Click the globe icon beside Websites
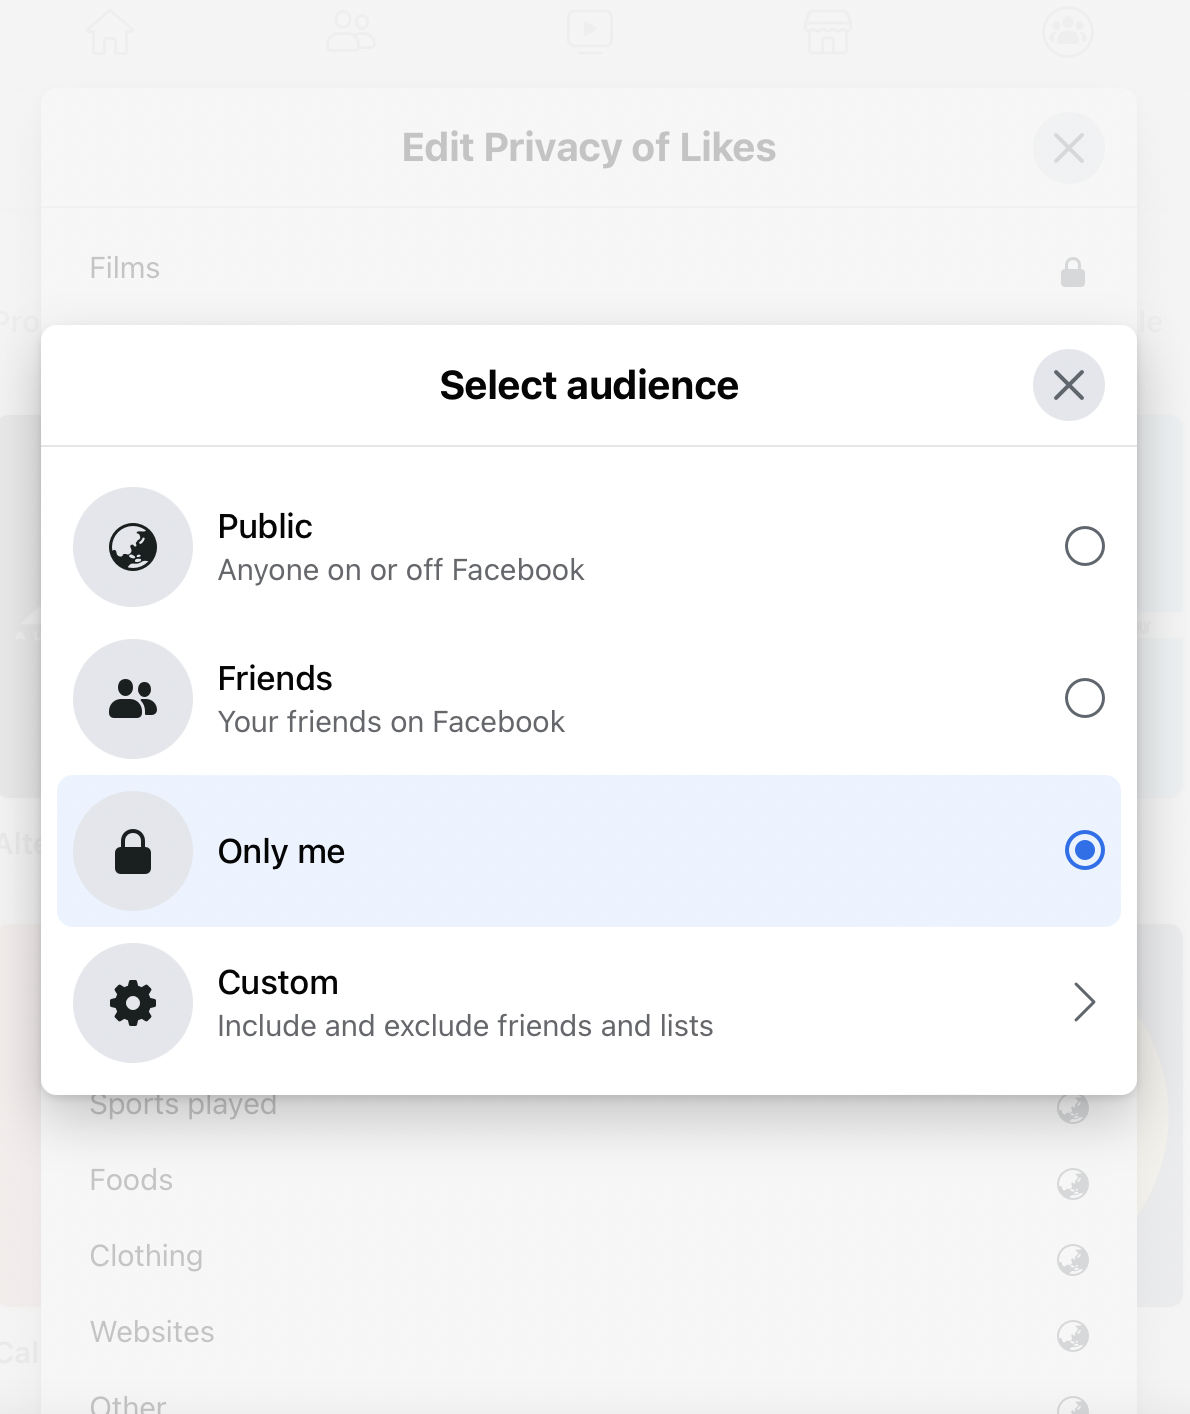The height and width of the screenshot is (1414, 1190). 1072,1334
